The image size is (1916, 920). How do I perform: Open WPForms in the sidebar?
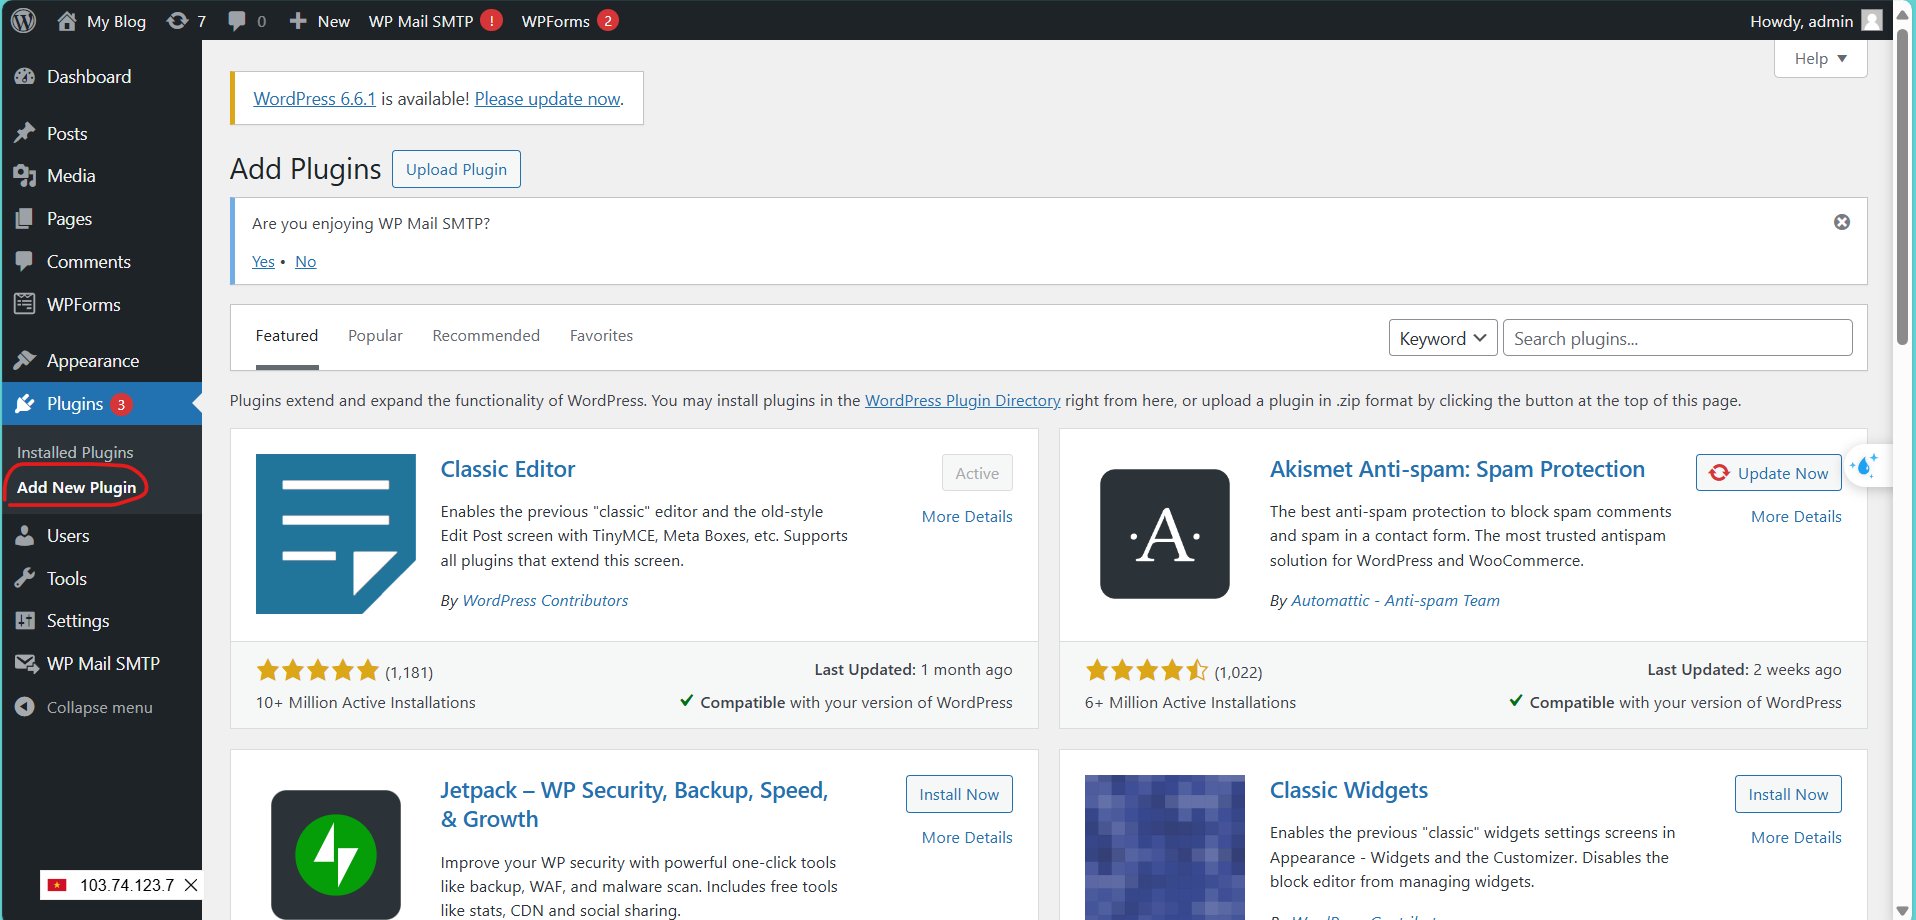101,305
